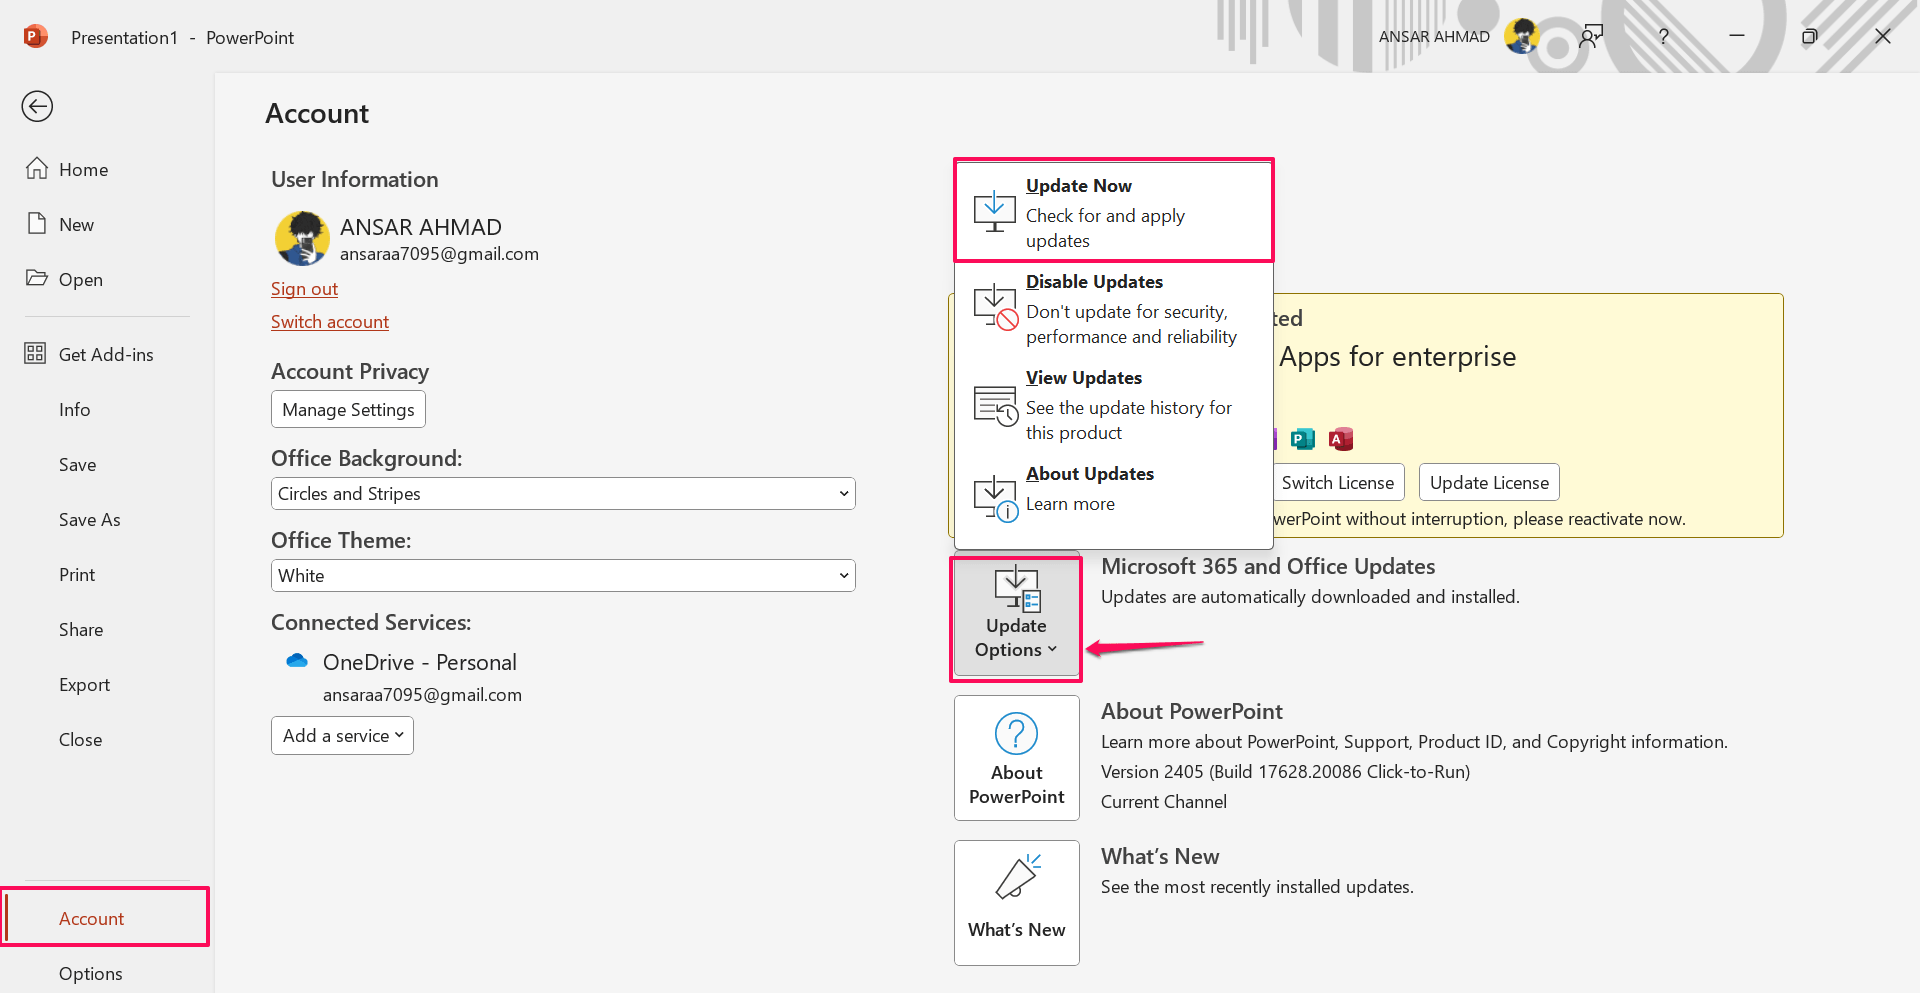Select the Disable Updates blocked icon

tap(996, 307)
